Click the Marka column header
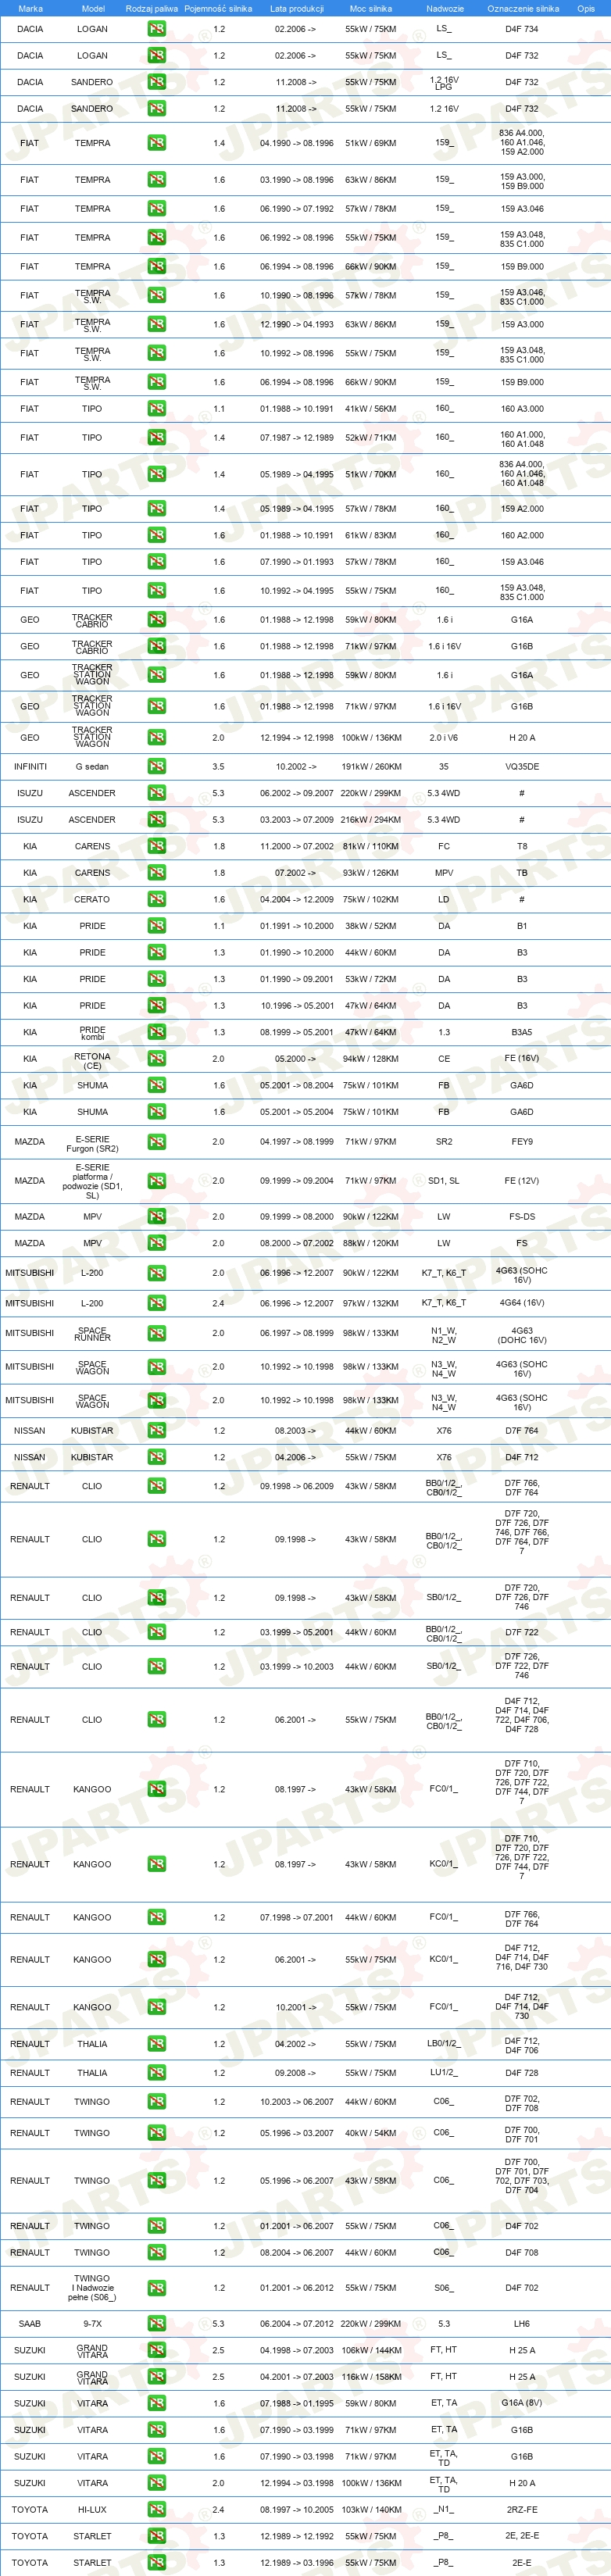 pyautogui.click(x=30, y=8)
